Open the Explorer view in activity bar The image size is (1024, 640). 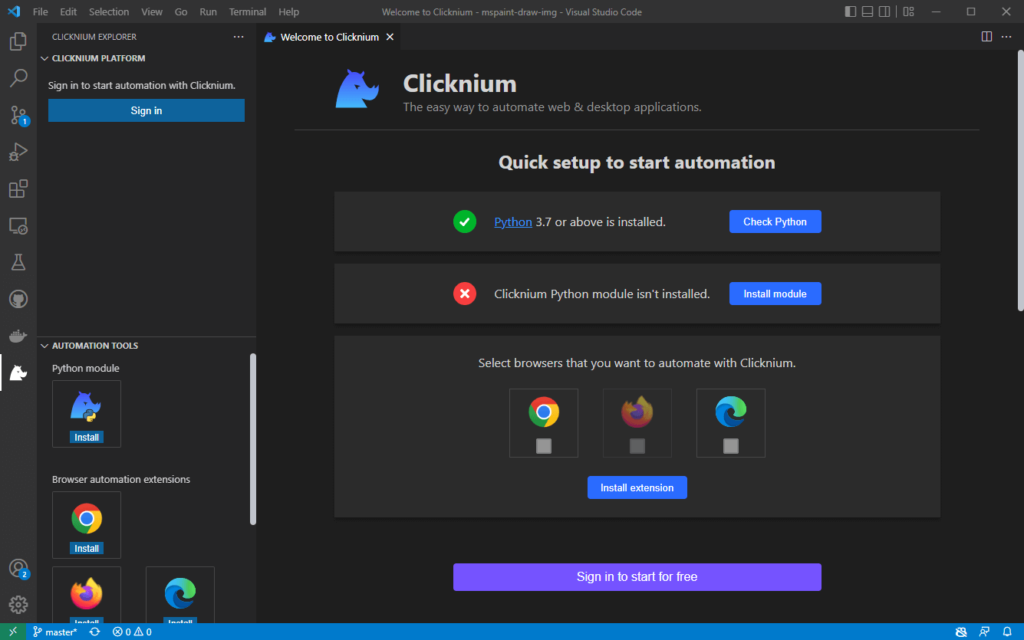click(18, 41)
